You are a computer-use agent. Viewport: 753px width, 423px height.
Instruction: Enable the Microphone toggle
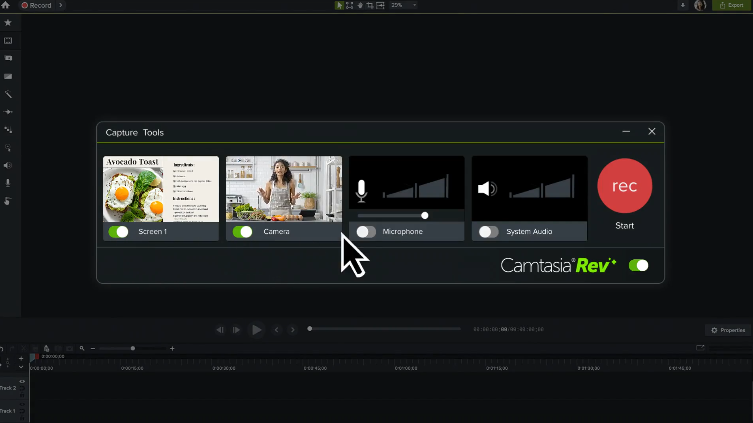366,232
